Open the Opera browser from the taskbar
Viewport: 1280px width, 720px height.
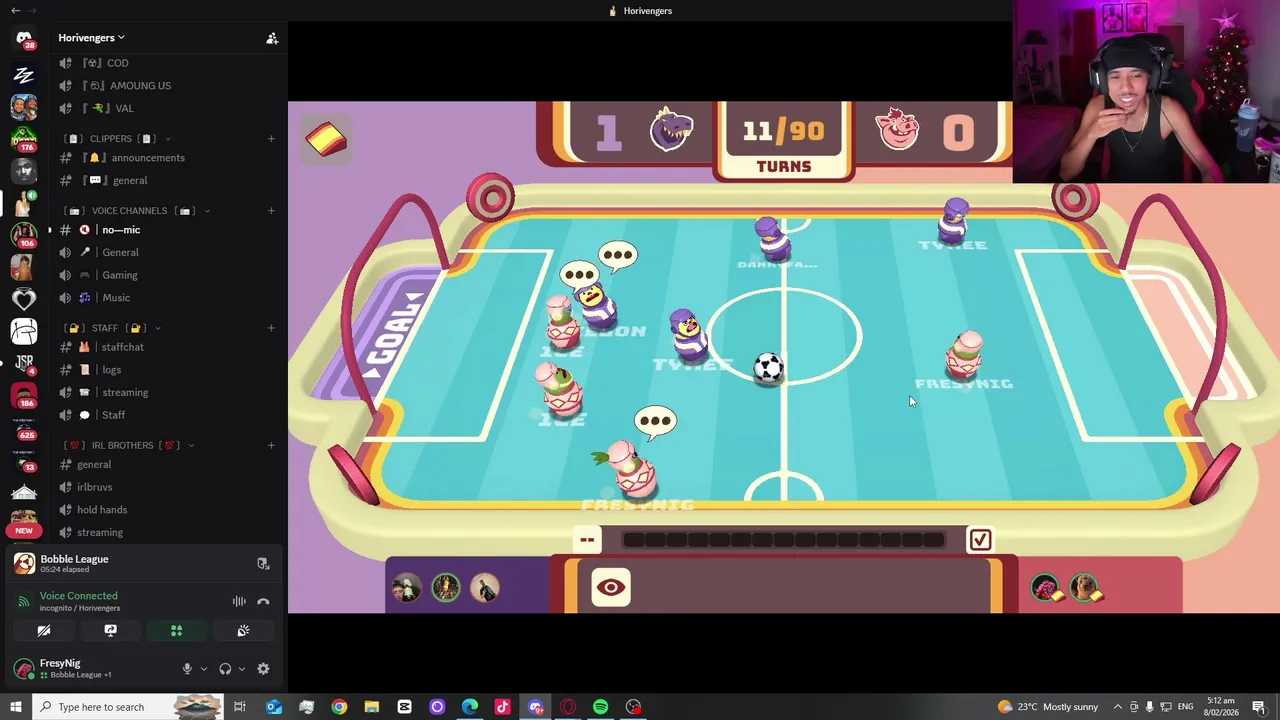[x=568, y=707]
